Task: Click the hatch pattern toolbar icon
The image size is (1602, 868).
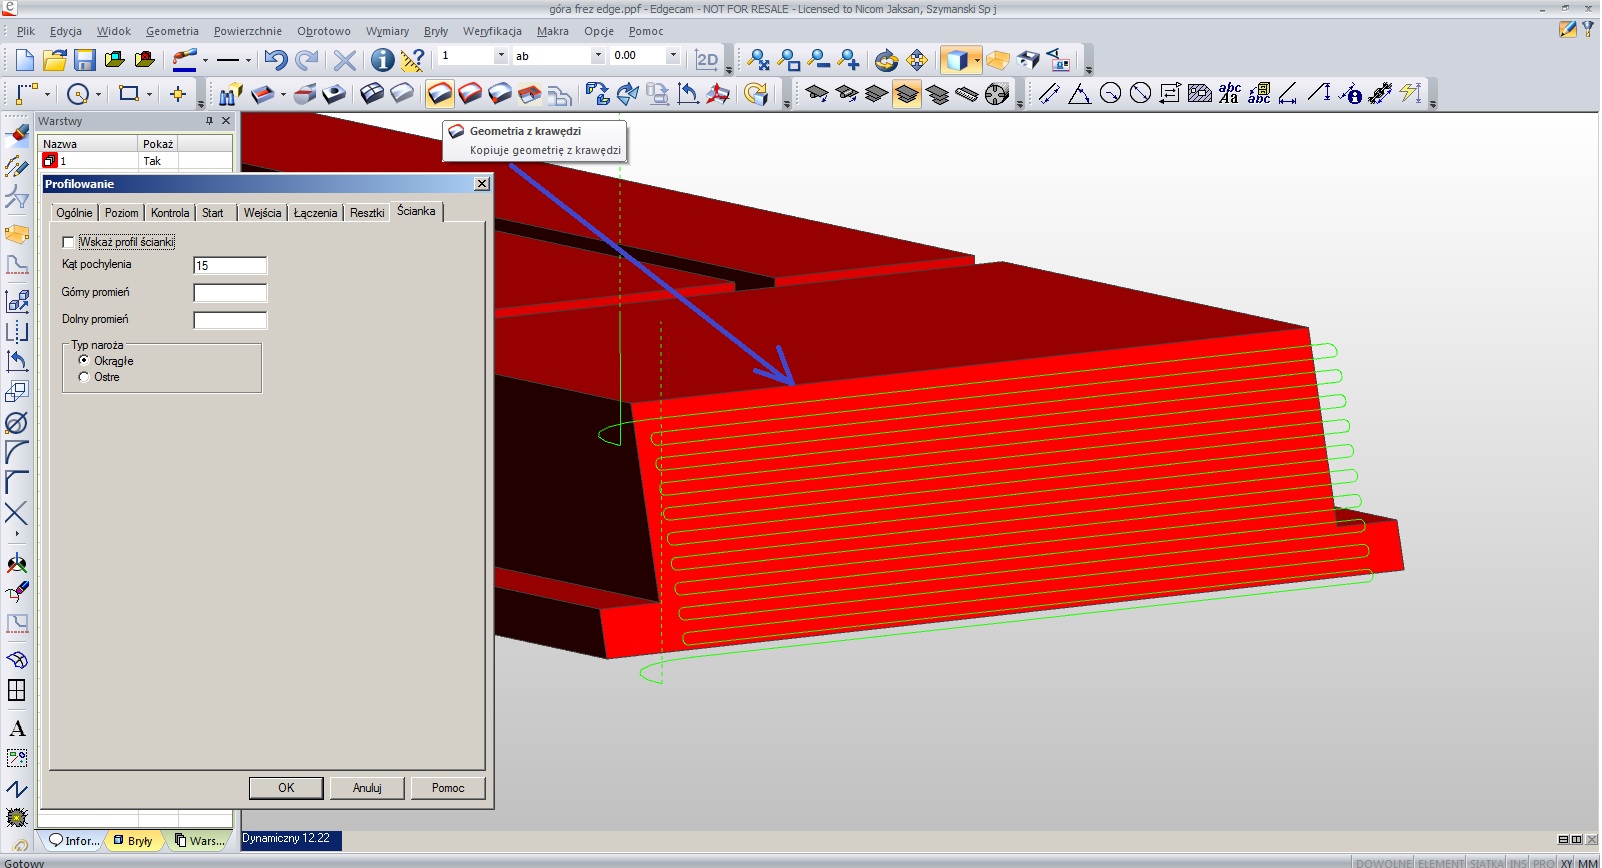Action: coord(1200,94)
